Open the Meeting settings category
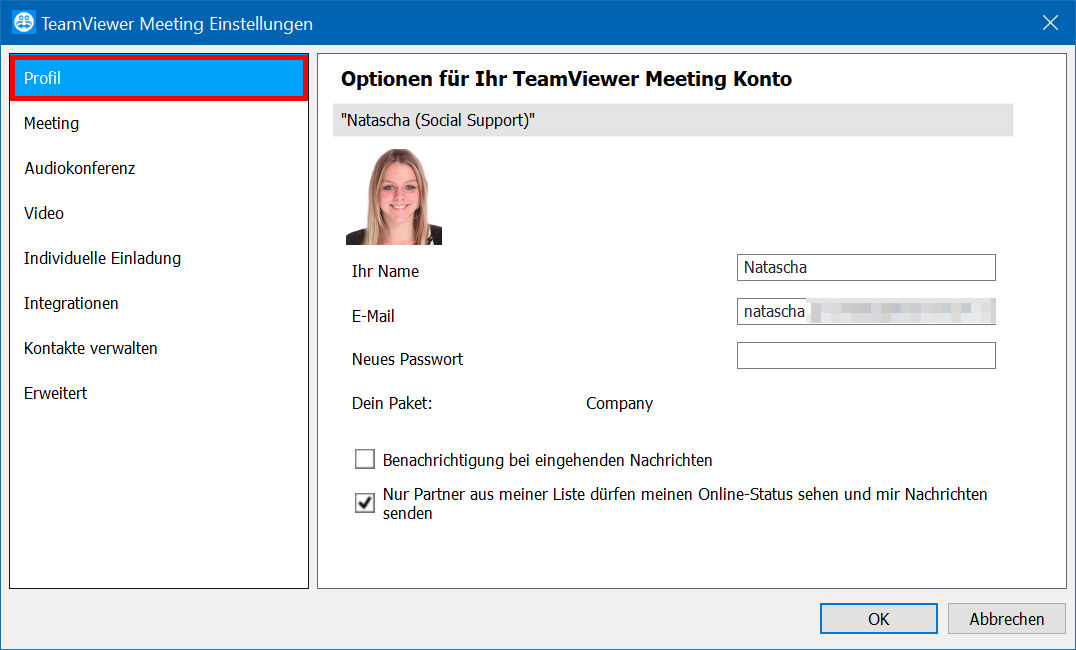The image size is (1076, 650). coord(159,124)
